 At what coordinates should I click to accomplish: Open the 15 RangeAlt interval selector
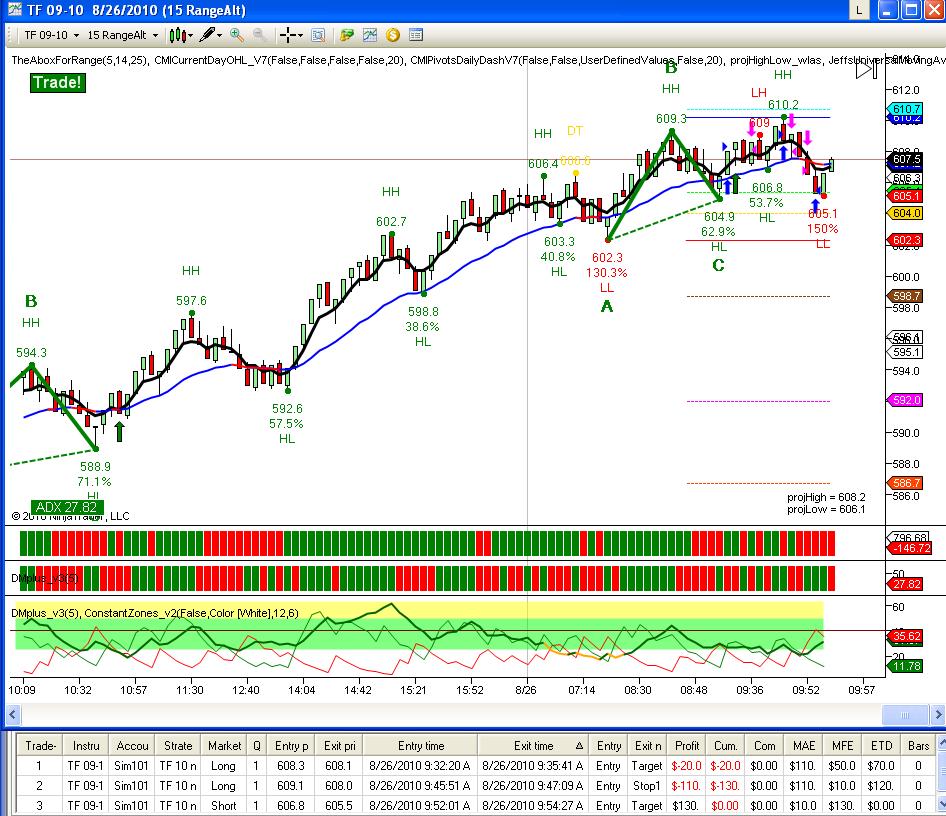[122, 35]
